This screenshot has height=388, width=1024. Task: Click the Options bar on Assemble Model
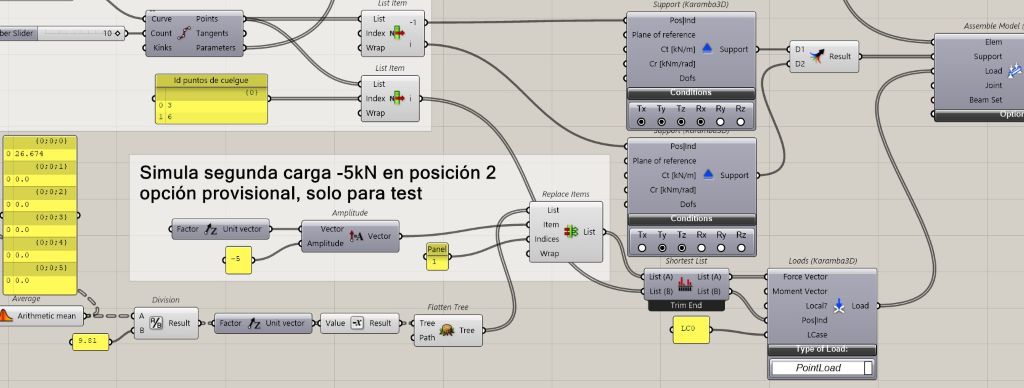pos(979,114)
